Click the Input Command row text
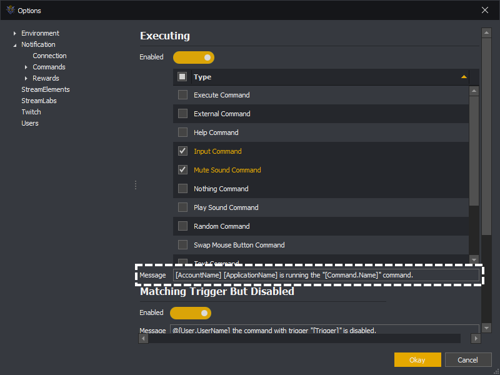This screenshot has width=500, height=375. point(218,151)
